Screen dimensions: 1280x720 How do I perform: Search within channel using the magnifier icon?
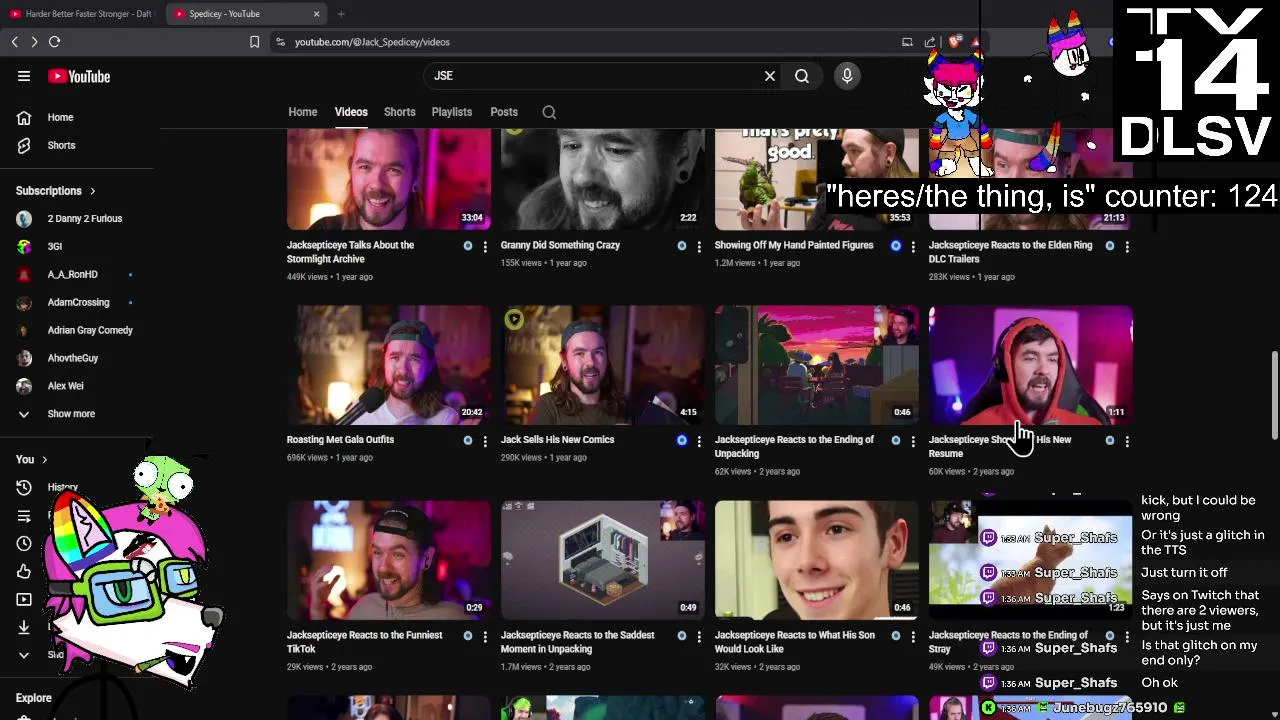point(549,112)
